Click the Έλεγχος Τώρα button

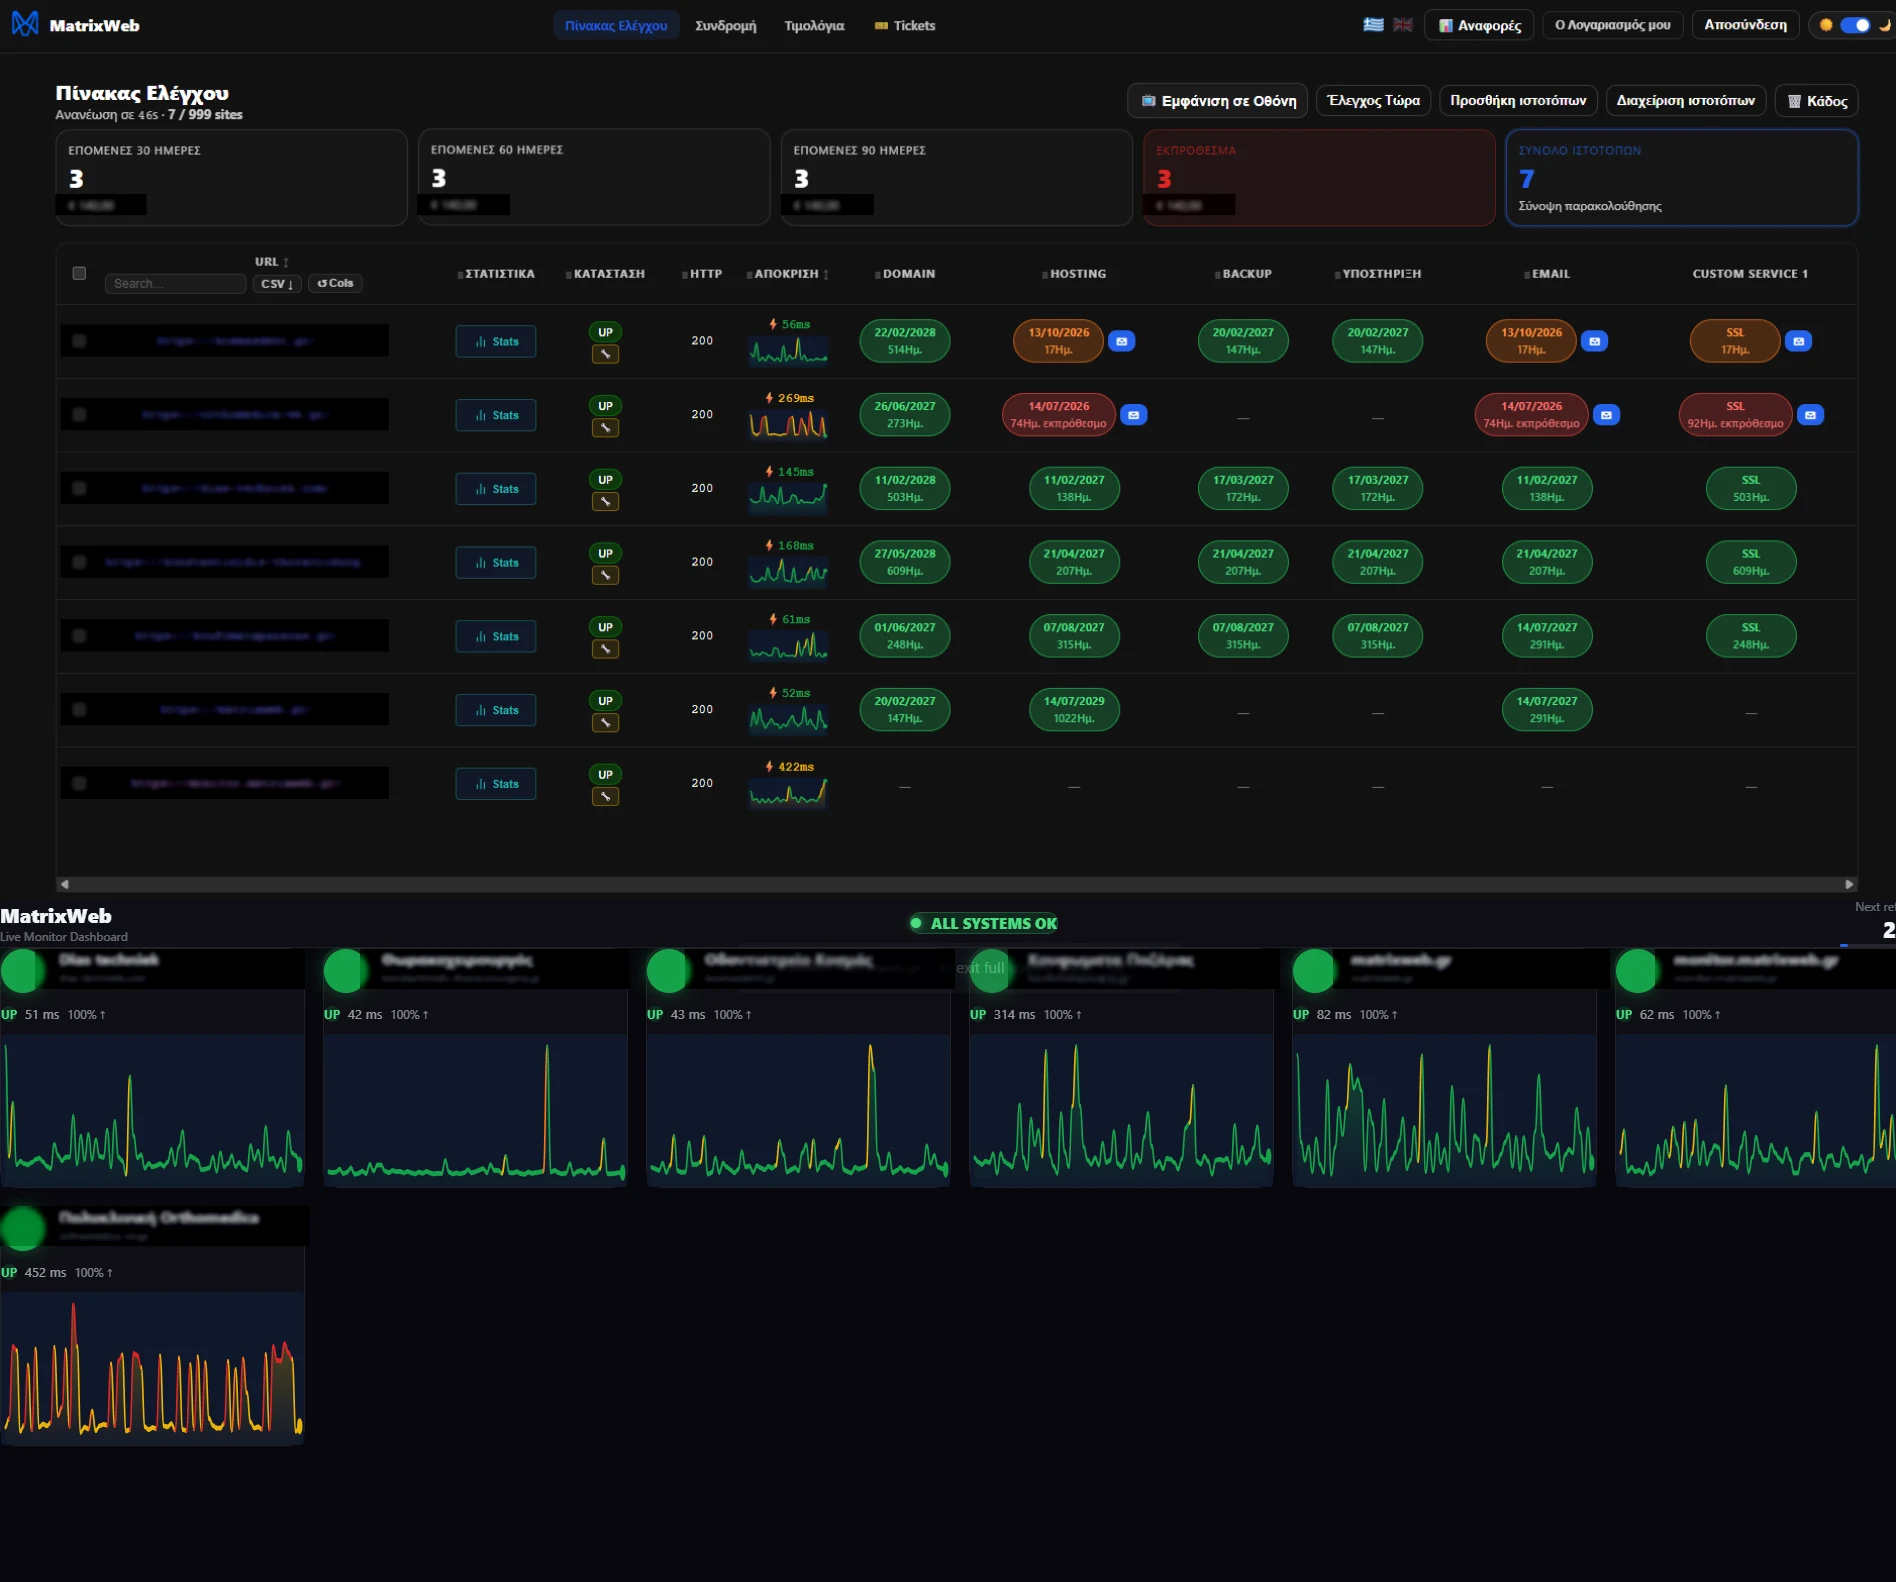coord(1373,100)
